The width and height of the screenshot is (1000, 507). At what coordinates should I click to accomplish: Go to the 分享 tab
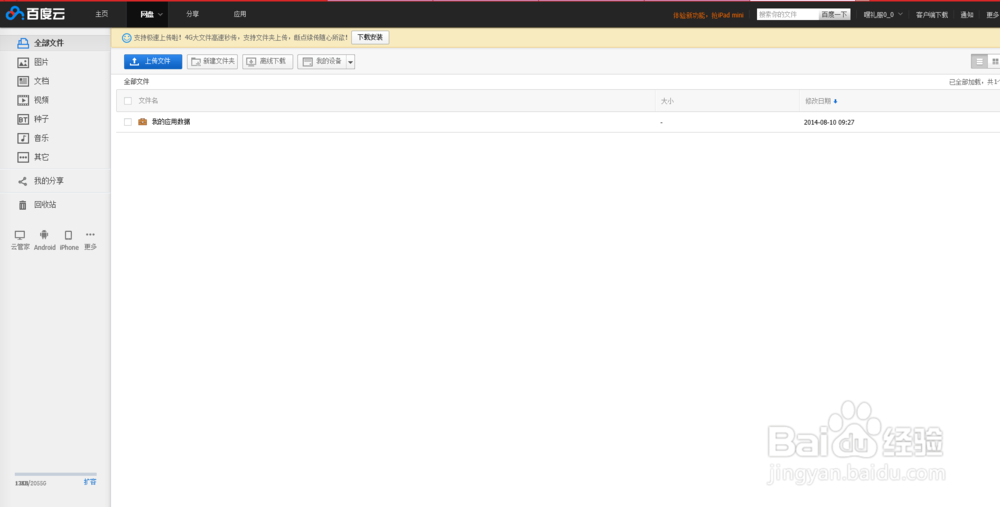(x=192, y=14)
